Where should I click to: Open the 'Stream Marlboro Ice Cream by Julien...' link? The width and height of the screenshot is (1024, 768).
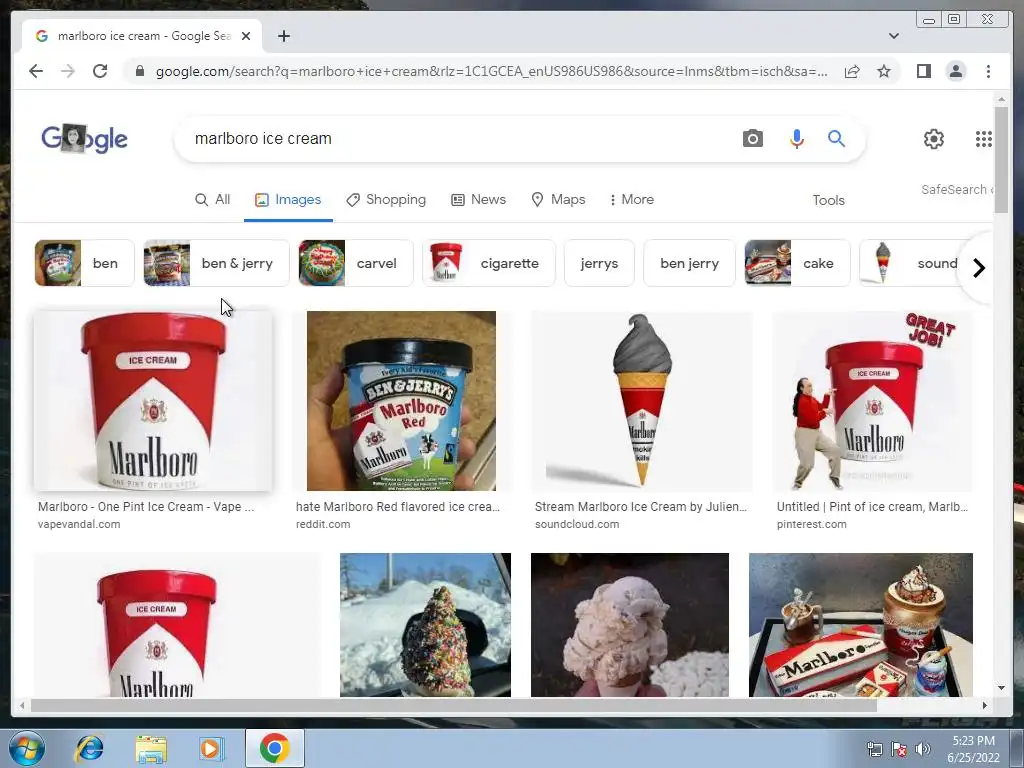pos(640,507)
